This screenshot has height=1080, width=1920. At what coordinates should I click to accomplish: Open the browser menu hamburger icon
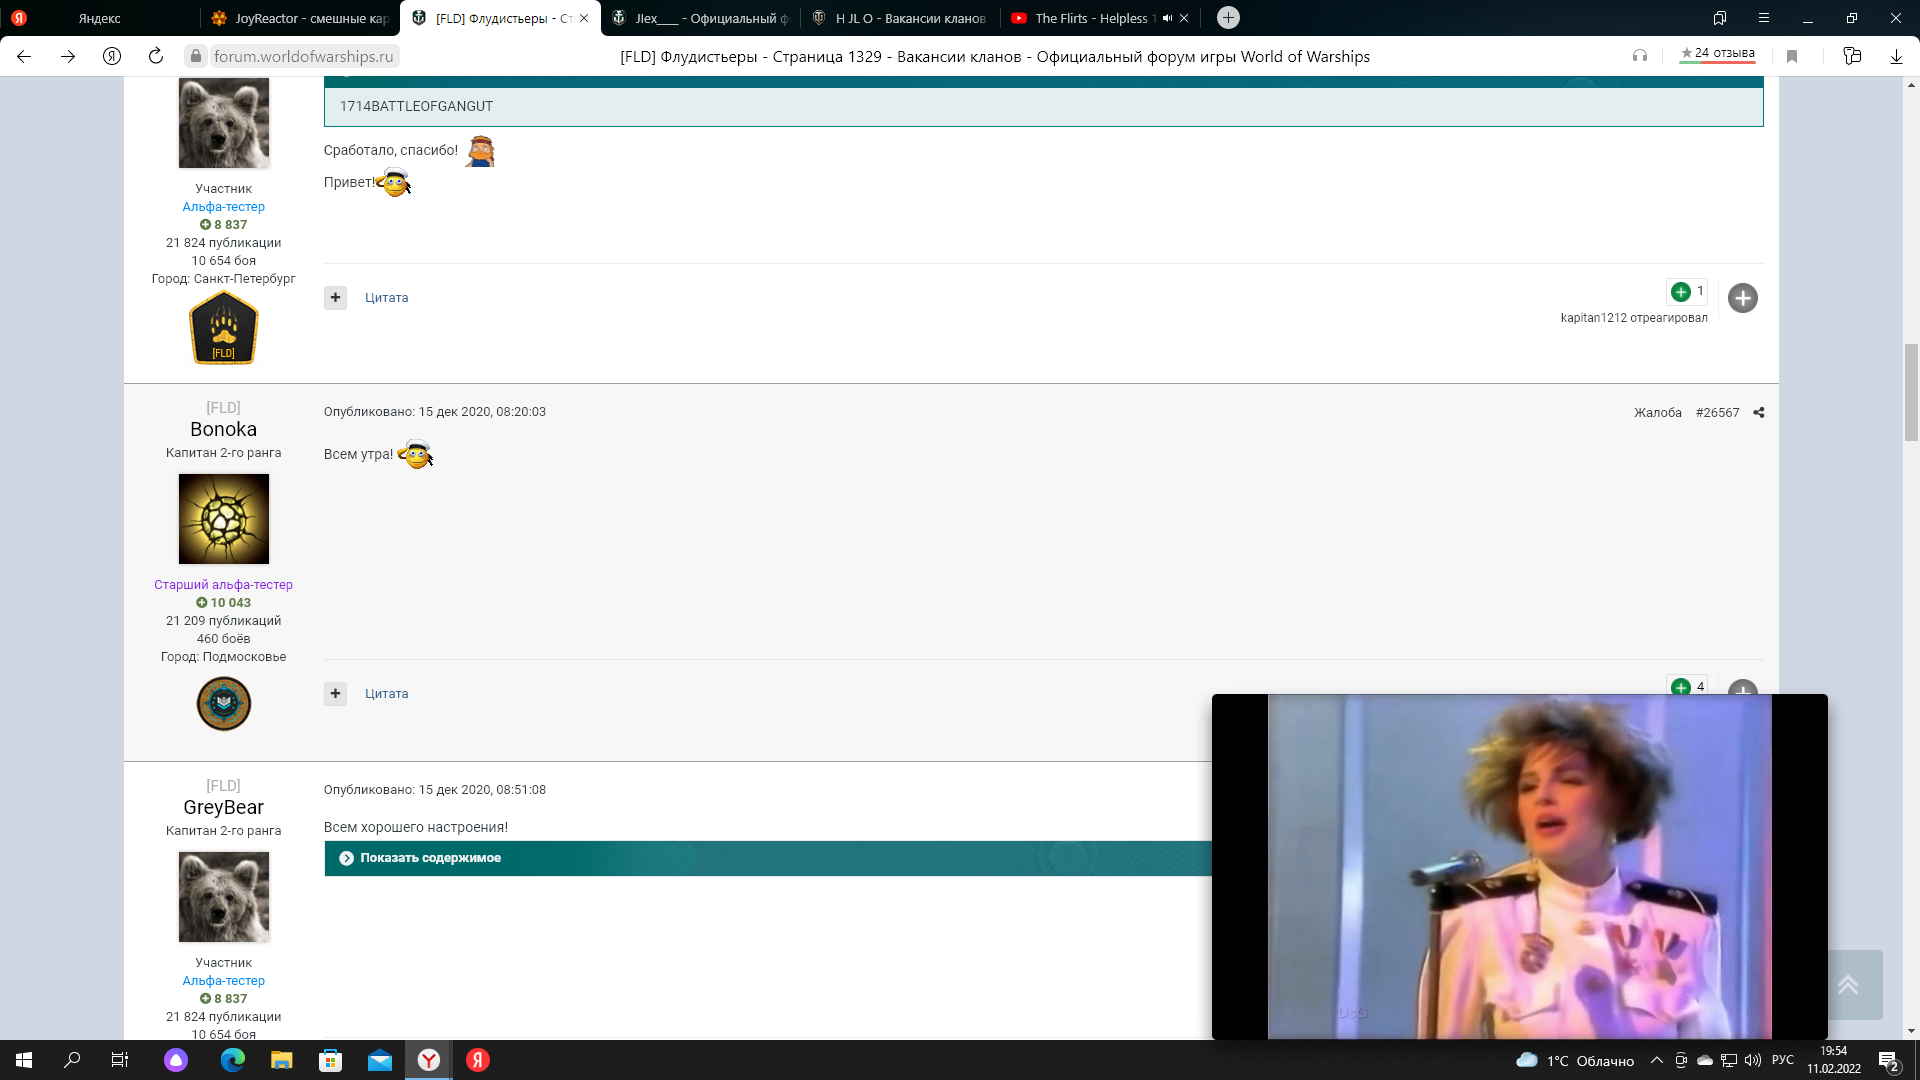pos(1763,18)
